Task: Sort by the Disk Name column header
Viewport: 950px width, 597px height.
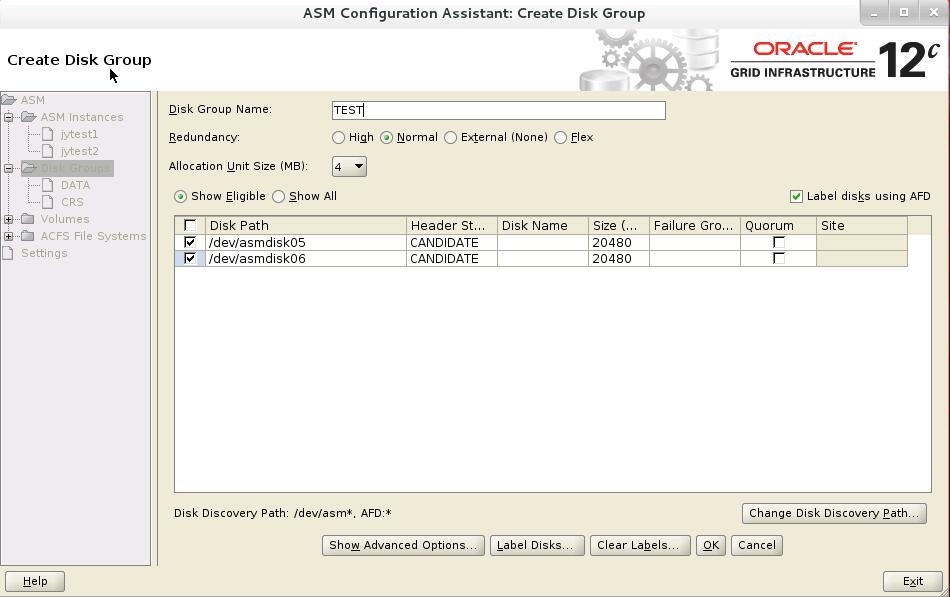Action: pyautogui.click(x=543, y=225)
